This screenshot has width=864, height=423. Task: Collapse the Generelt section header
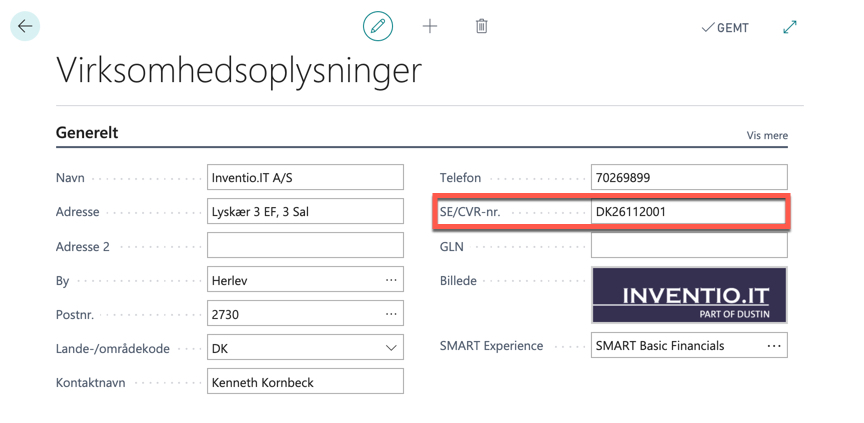[x=87, y=133]
